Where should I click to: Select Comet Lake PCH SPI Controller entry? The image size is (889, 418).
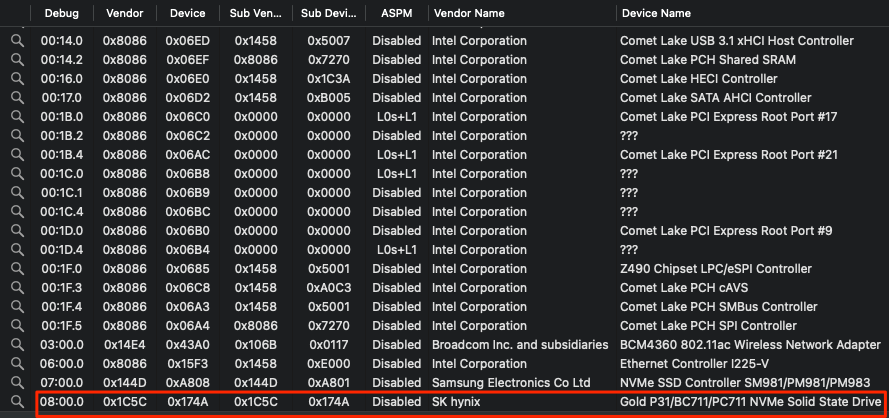click(708, 326)
